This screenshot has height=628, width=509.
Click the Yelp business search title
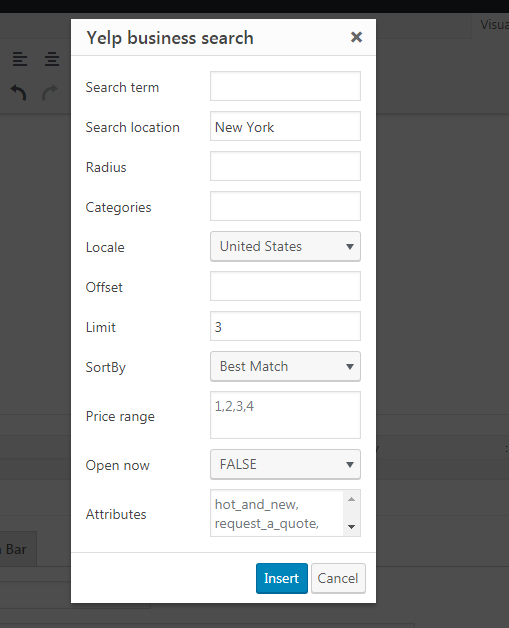[170, 38]
